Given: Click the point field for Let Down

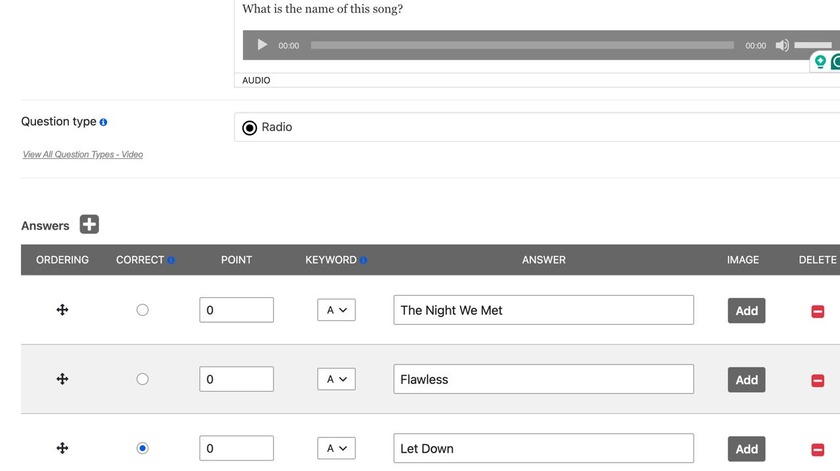Looking at the screenshot, I should pos(236,448).
